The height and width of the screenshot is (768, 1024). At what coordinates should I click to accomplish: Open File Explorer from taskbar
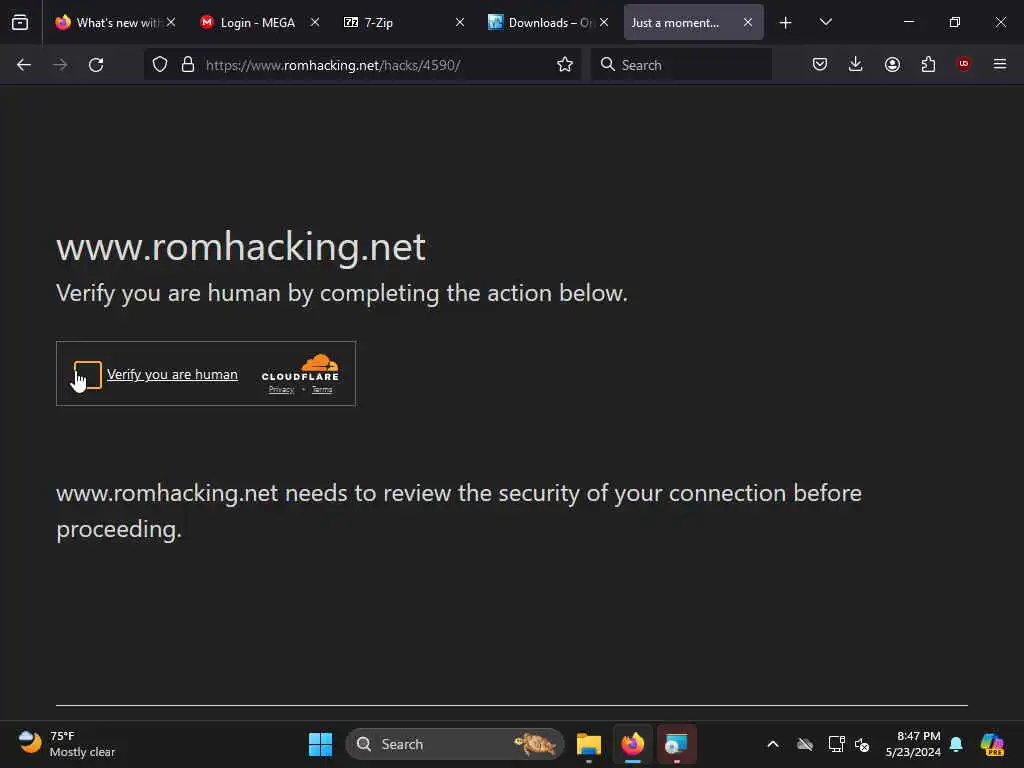[588, 744]
